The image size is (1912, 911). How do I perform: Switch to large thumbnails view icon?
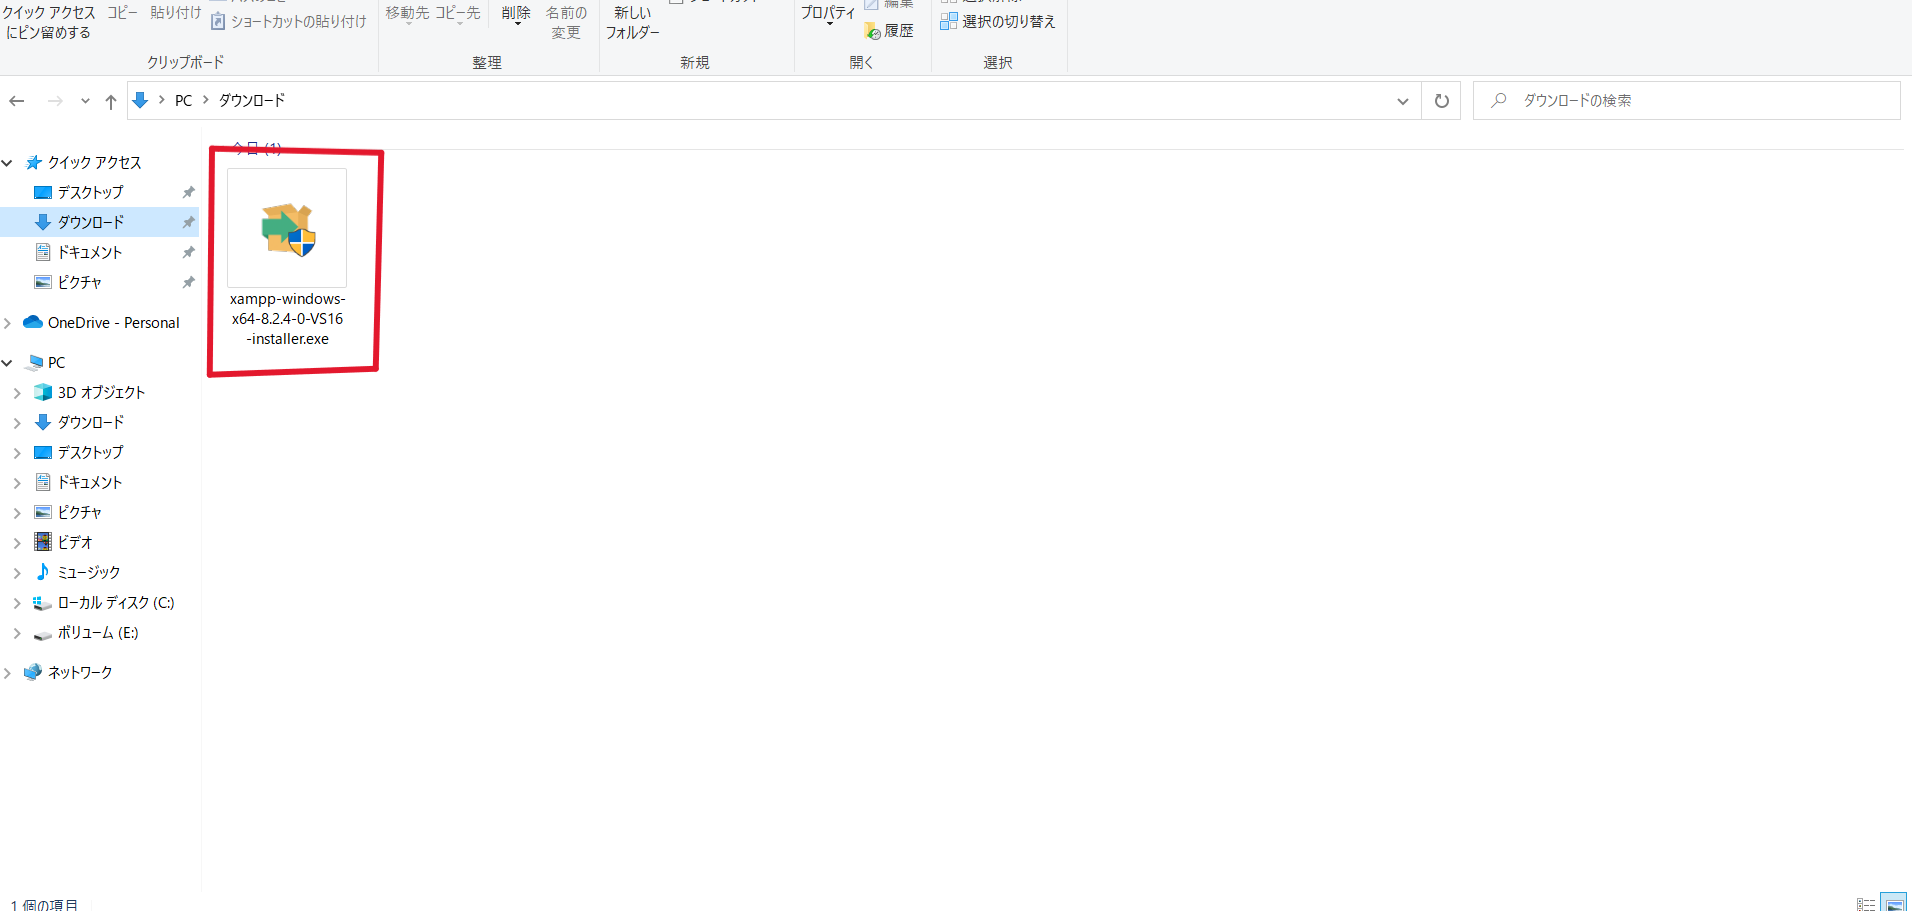click(x=1893, y=903)
